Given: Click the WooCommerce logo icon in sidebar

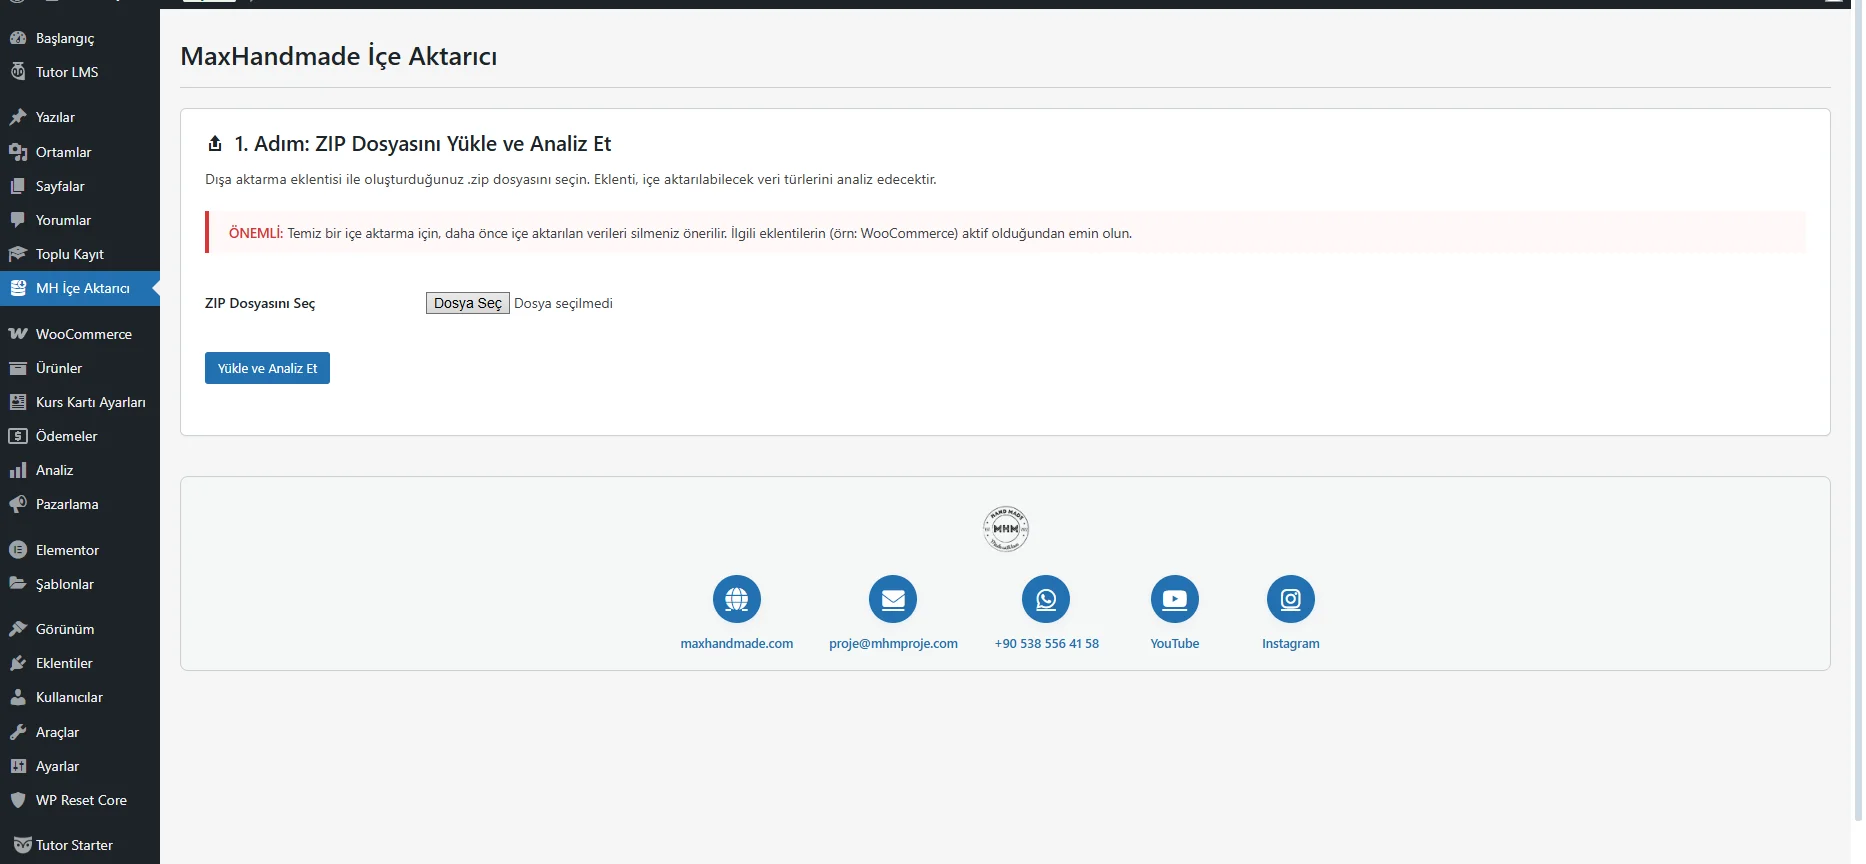Looking at the screenshot, I should (x=18, y=334).
